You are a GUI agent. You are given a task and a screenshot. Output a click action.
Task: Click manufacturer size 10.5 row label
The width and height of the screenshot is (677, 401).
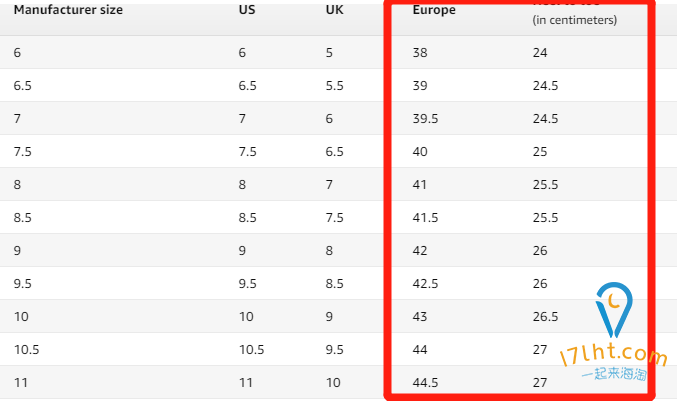pos(26,349)
